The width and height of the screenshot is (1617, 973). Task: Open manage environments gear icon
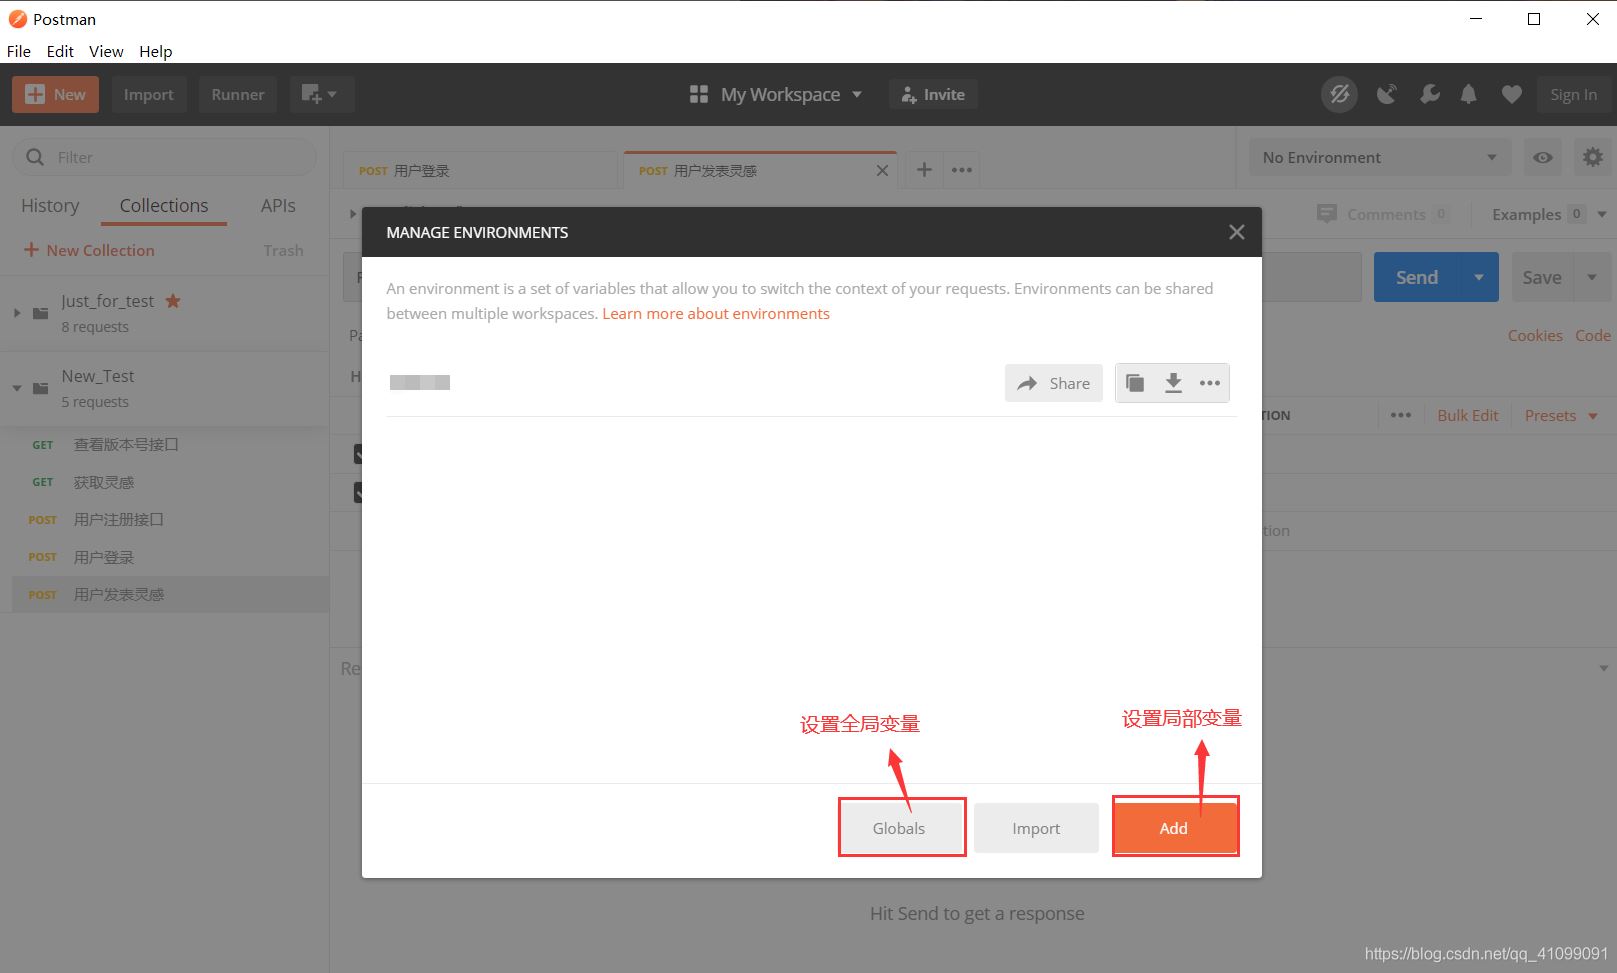point(1592,157)
